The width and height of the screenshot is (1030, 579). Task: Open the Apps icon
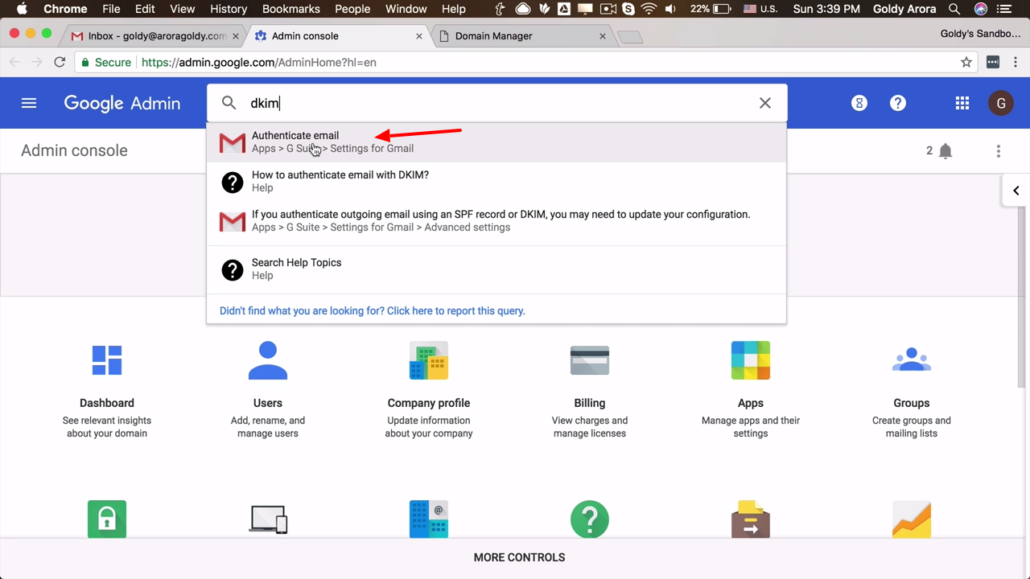[x=750, y=360]
